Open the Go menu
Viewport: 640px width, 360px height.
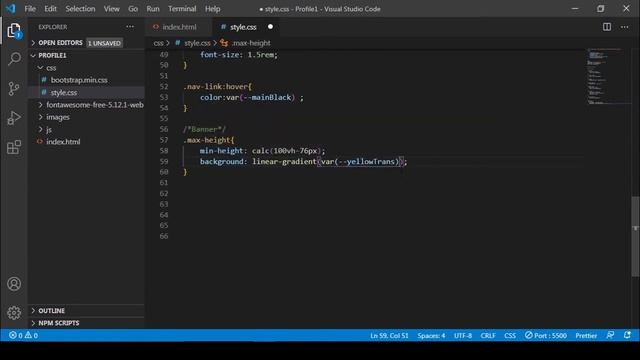click(133, 9)
